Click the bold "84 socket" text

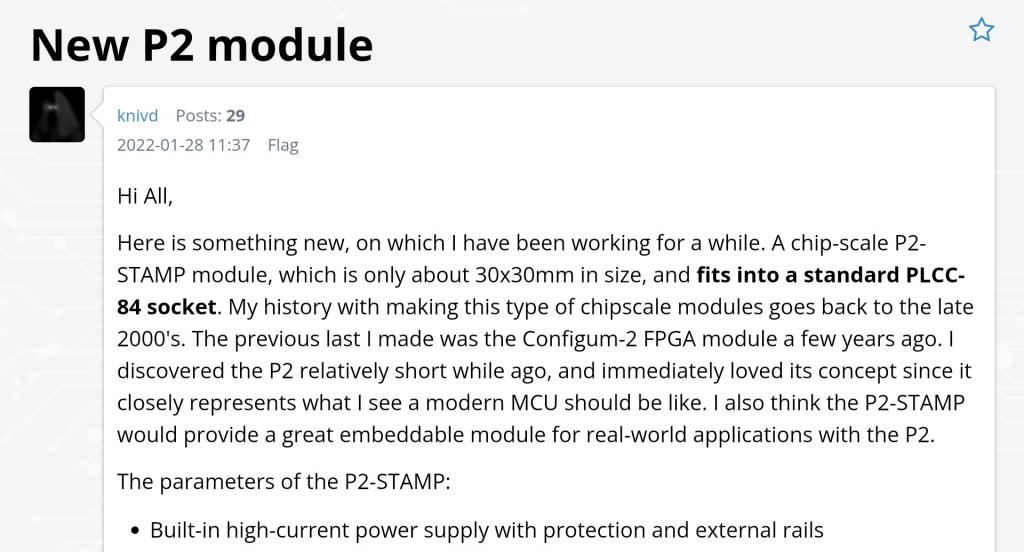[166, 306]
